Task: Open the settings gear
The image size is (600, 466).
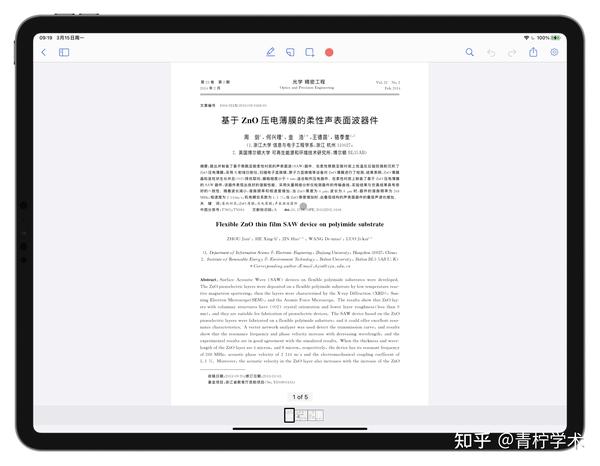Action: 554,52
